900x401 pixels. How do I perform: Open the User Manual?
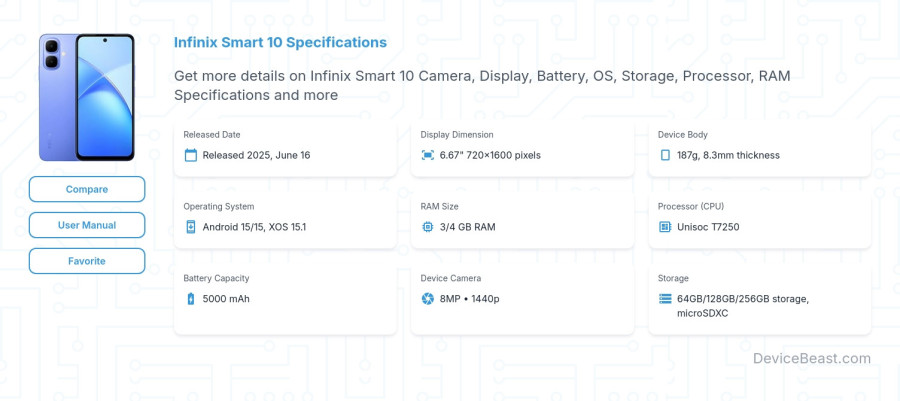click(87, 225)
